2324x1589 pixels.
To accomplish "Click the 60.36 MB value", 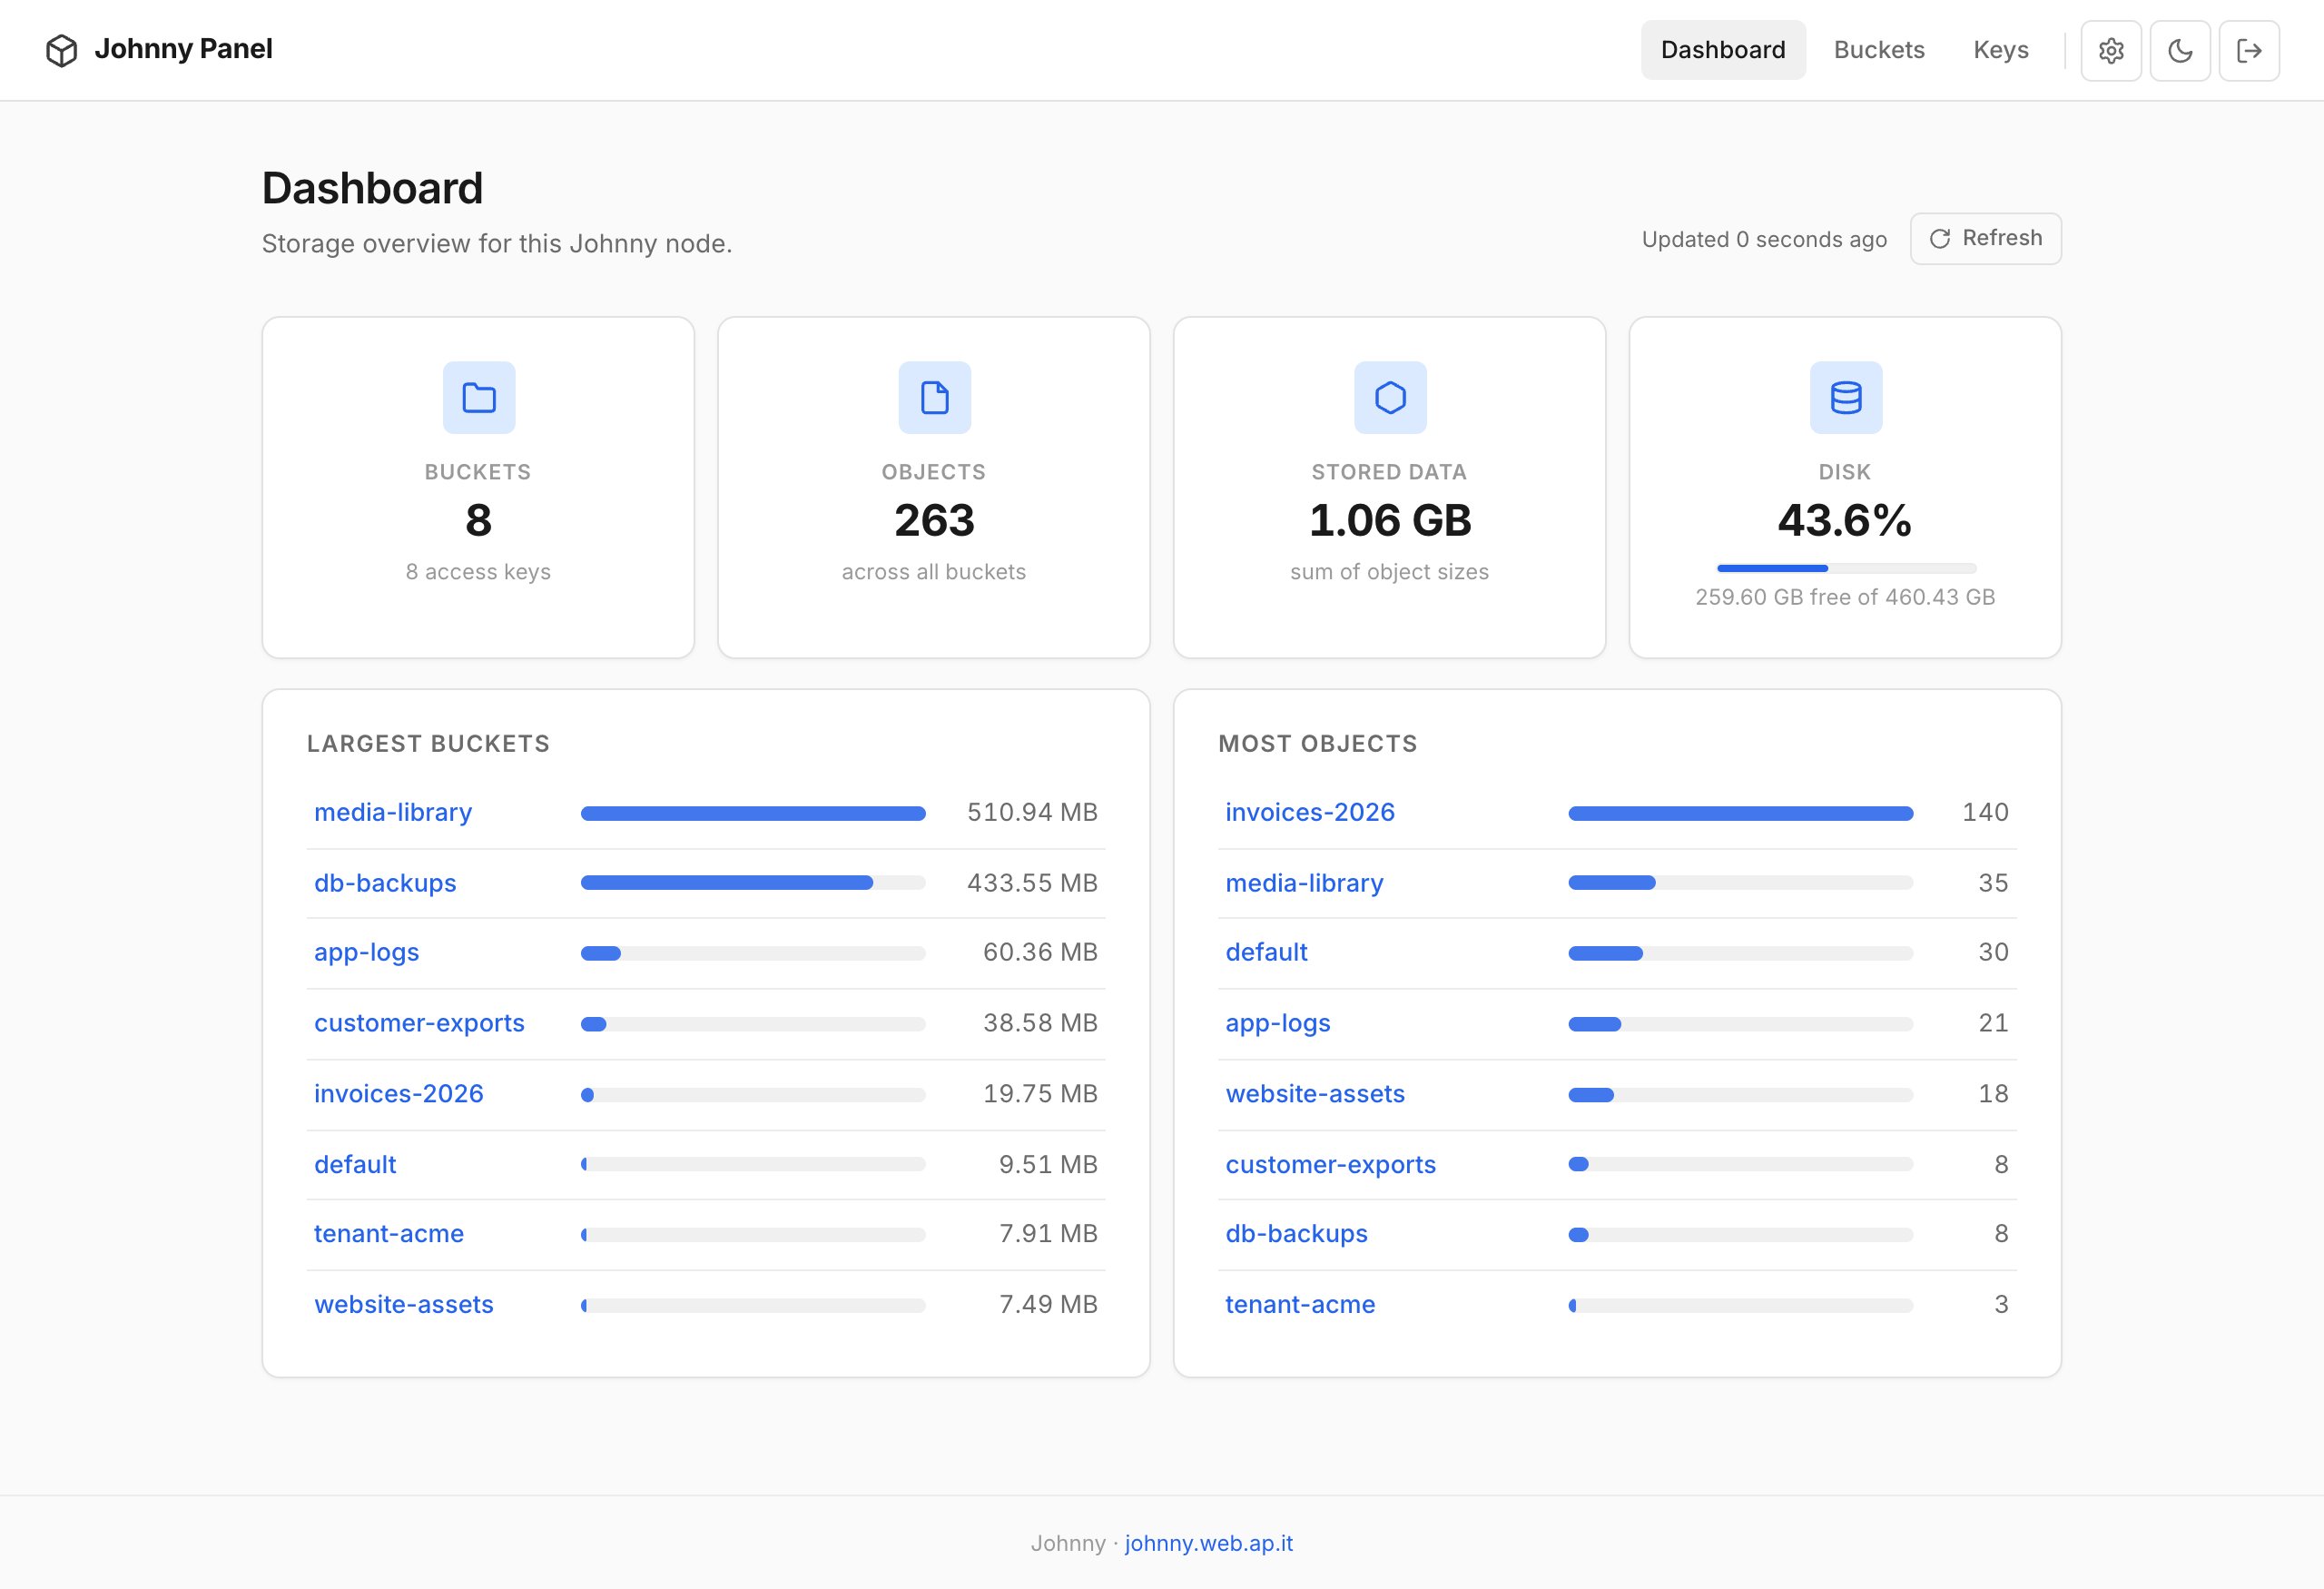I will tap(1040, 952).
